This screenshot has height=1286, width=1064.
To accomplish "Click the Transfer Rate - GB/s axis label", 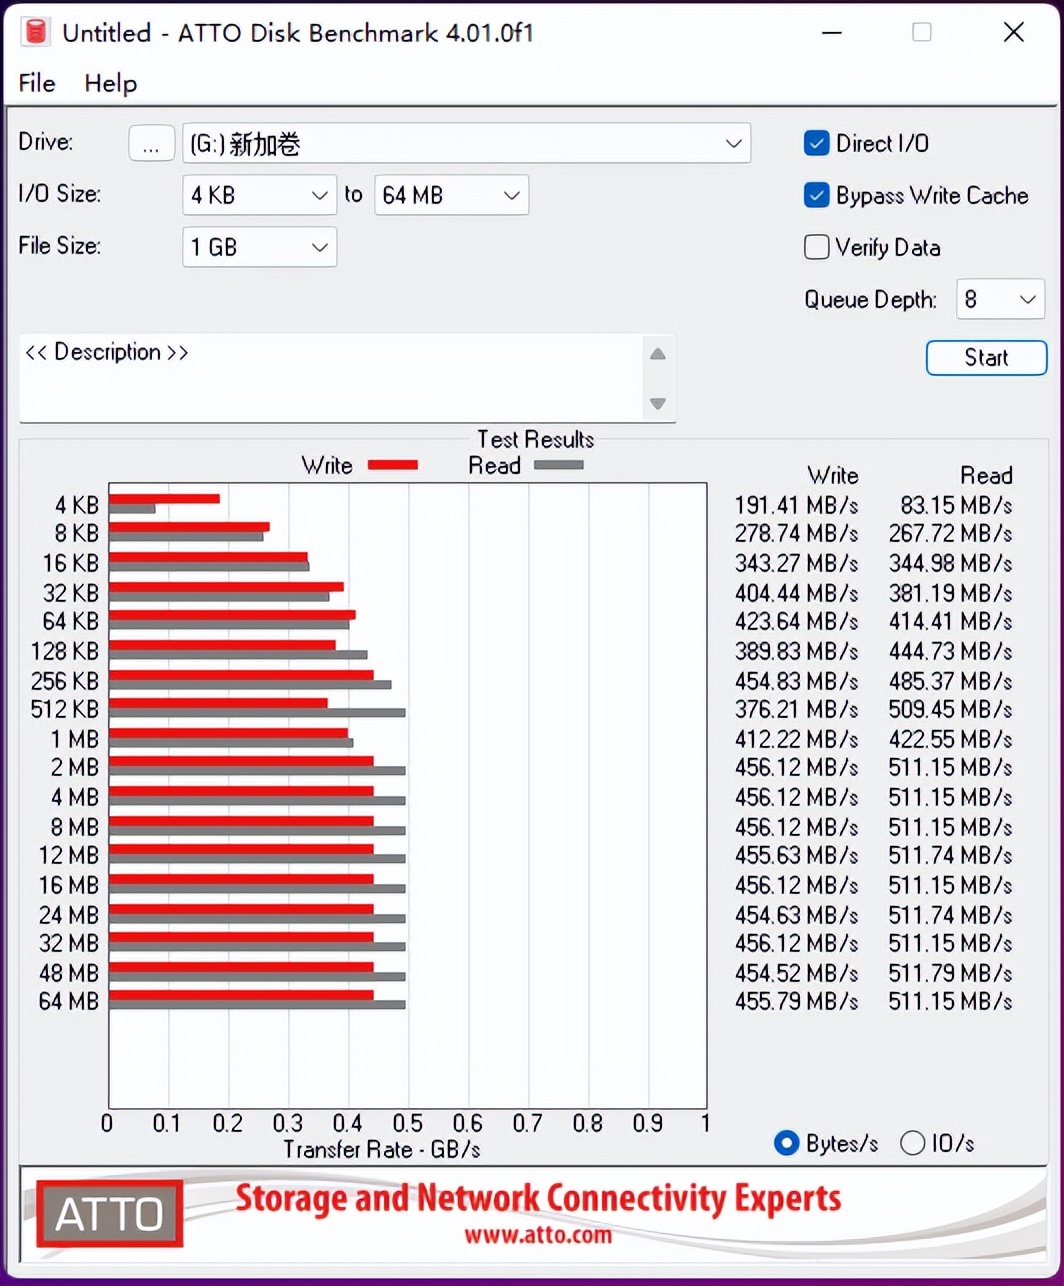I will 382,1150.
